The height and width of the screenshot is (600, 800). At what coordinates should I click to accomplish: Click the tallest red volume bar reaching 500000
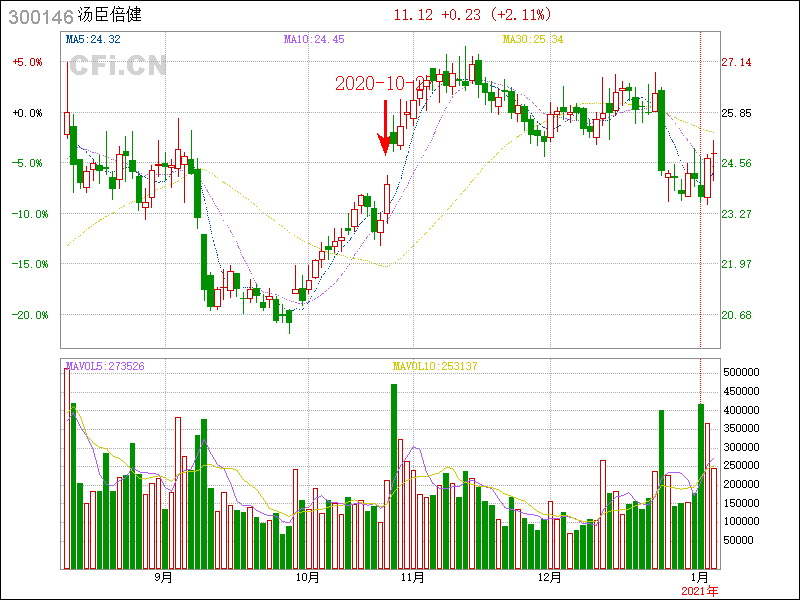pos(67,468)
